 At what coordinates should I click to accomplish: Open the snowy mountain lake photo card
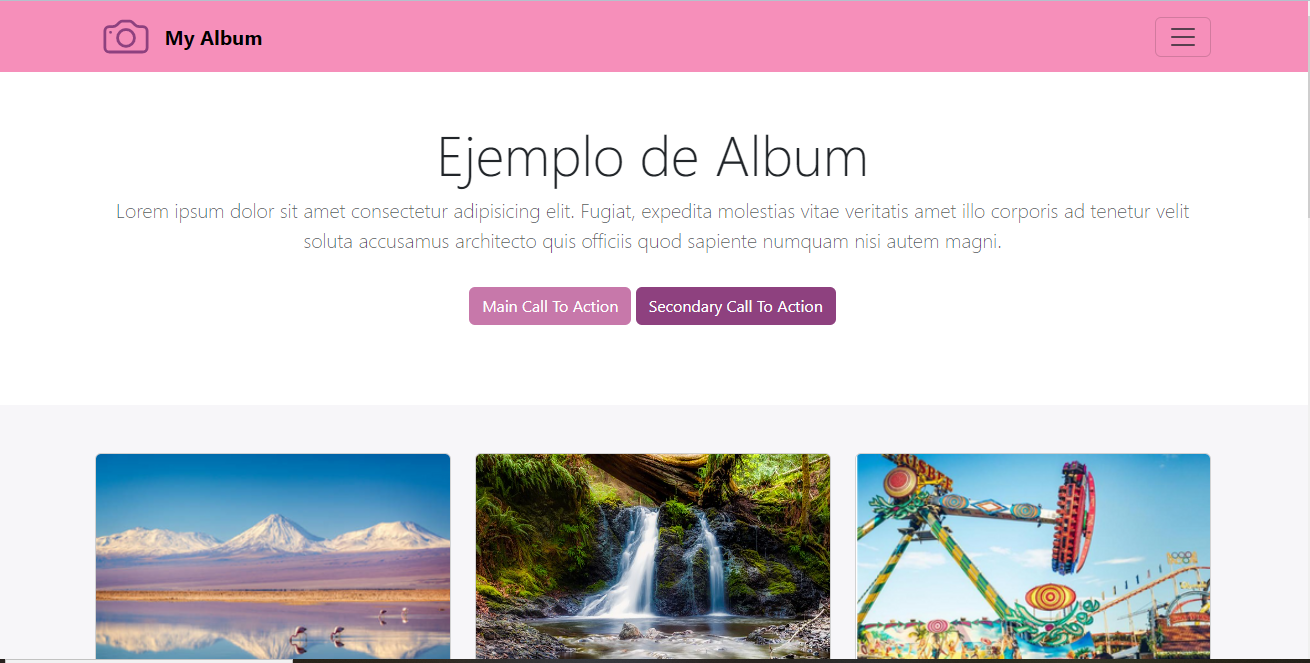(273, 557)
